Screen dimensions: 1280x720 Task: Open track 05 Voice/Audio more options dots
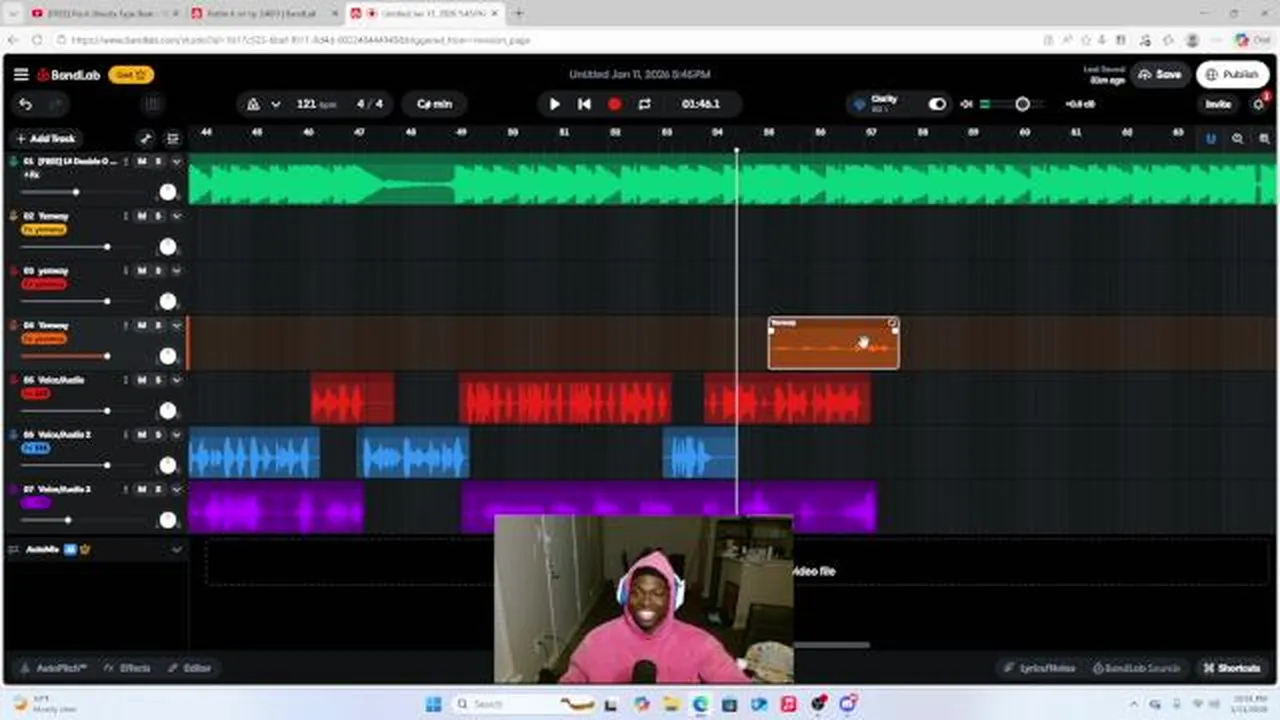pyautogui.click(x=126, y=380)
